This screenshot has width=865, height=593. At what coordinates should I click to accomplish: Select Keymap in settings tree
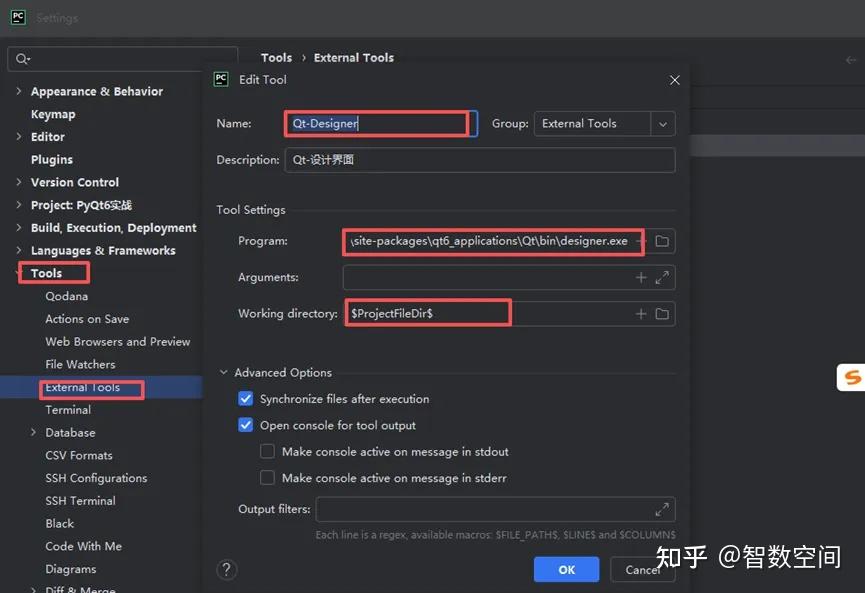53,114
